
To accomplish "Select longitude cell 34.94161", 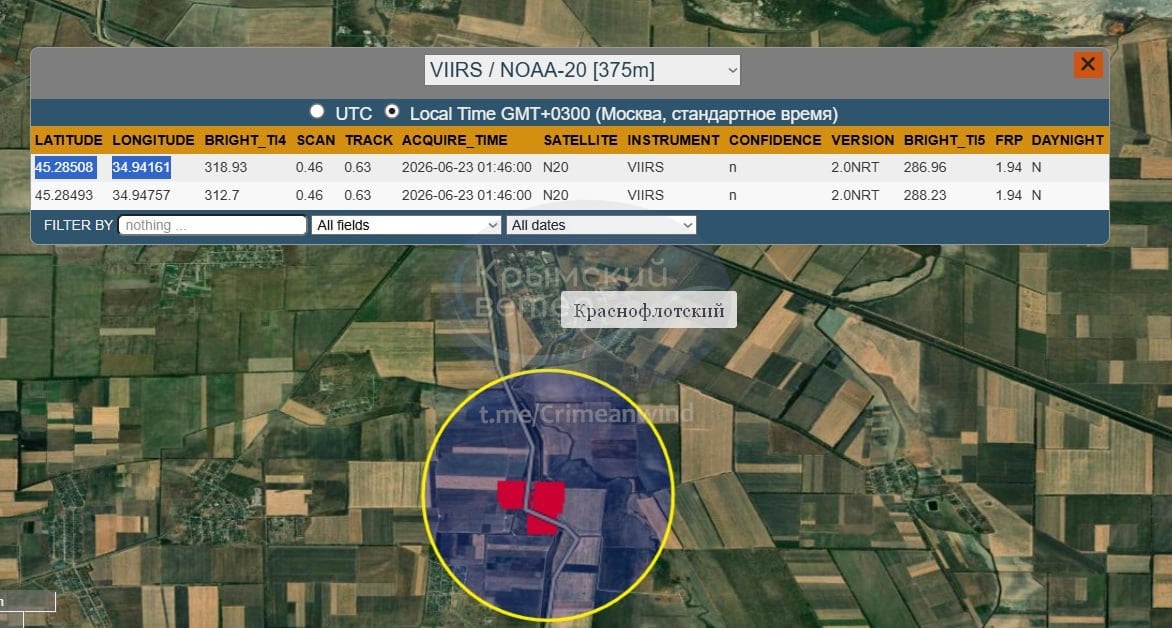I will tap(141, 167).
